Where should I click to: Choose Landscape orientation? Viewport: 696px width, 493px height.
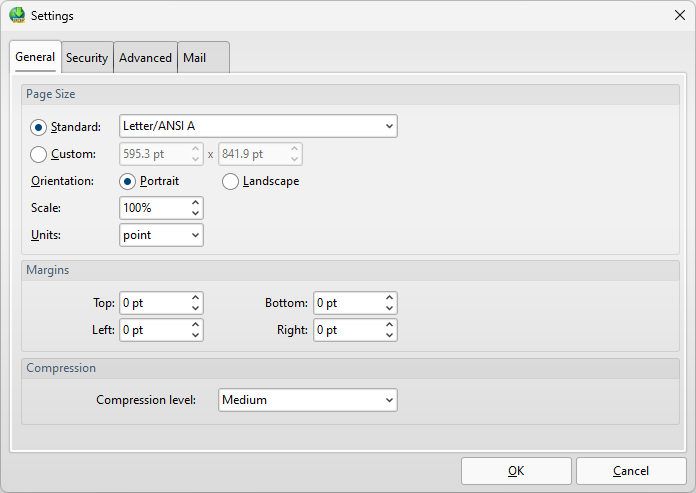(230, 181)
